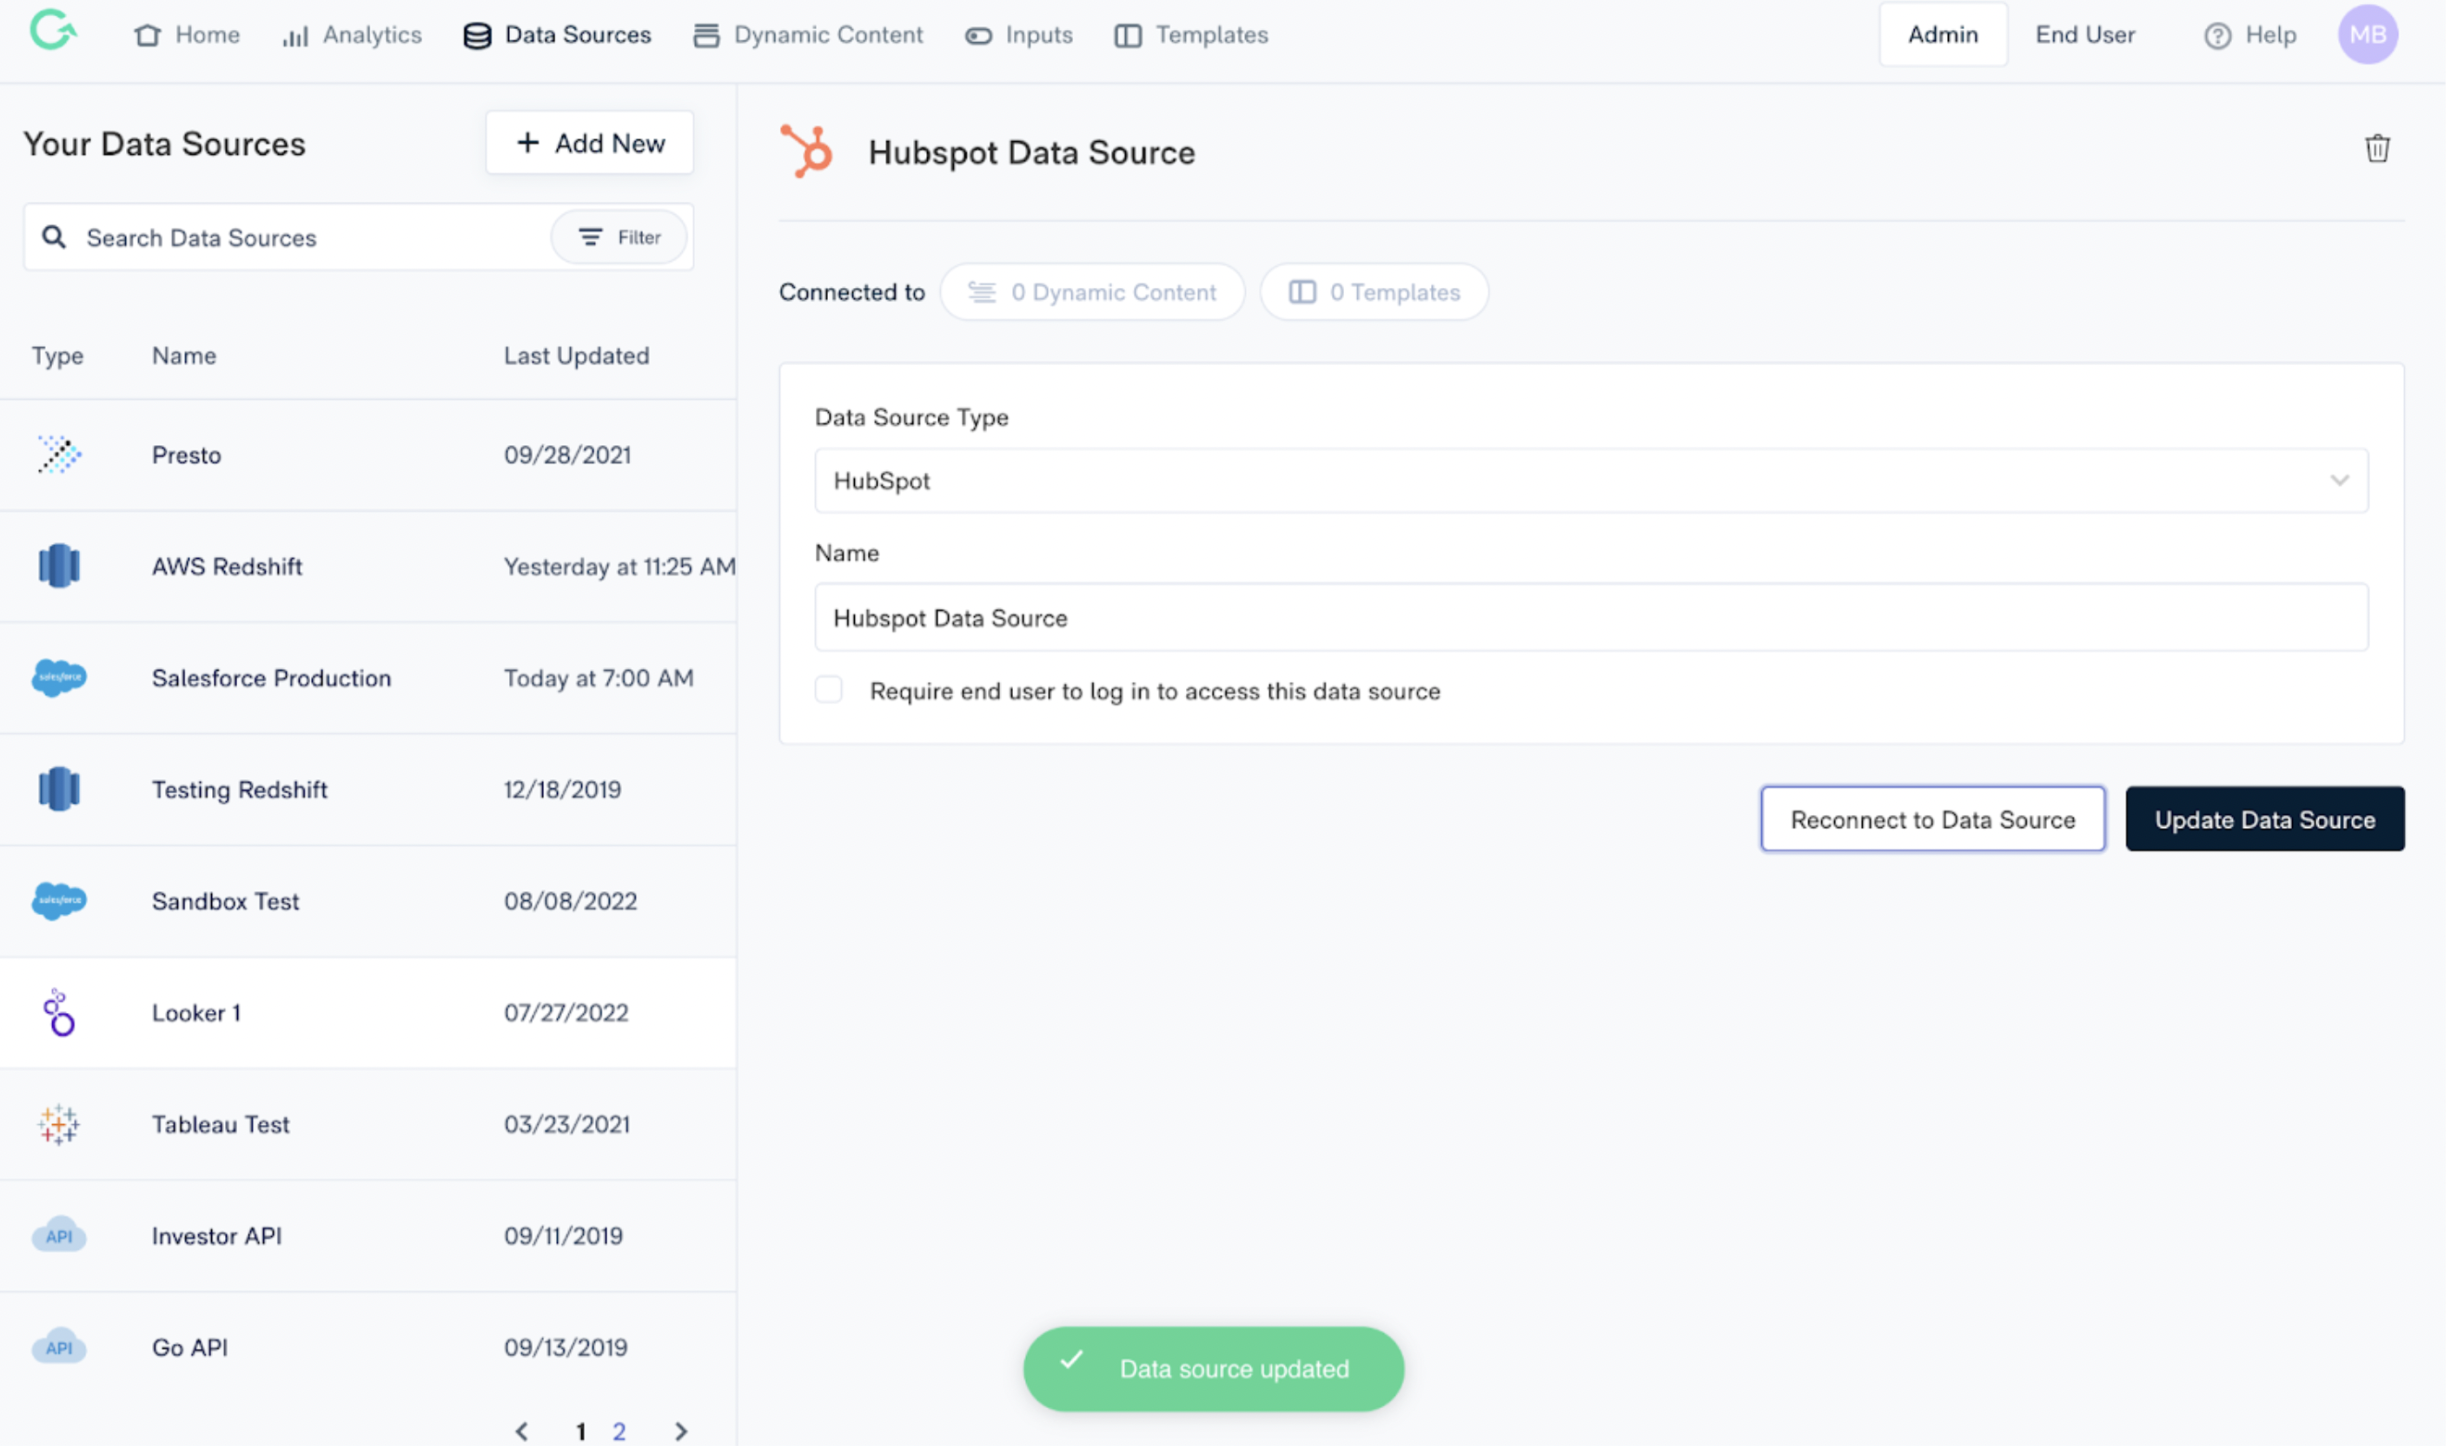Screen dimensions: 2446x1446
Task: Open the Inputs tab
Action: click(1019, 35)
